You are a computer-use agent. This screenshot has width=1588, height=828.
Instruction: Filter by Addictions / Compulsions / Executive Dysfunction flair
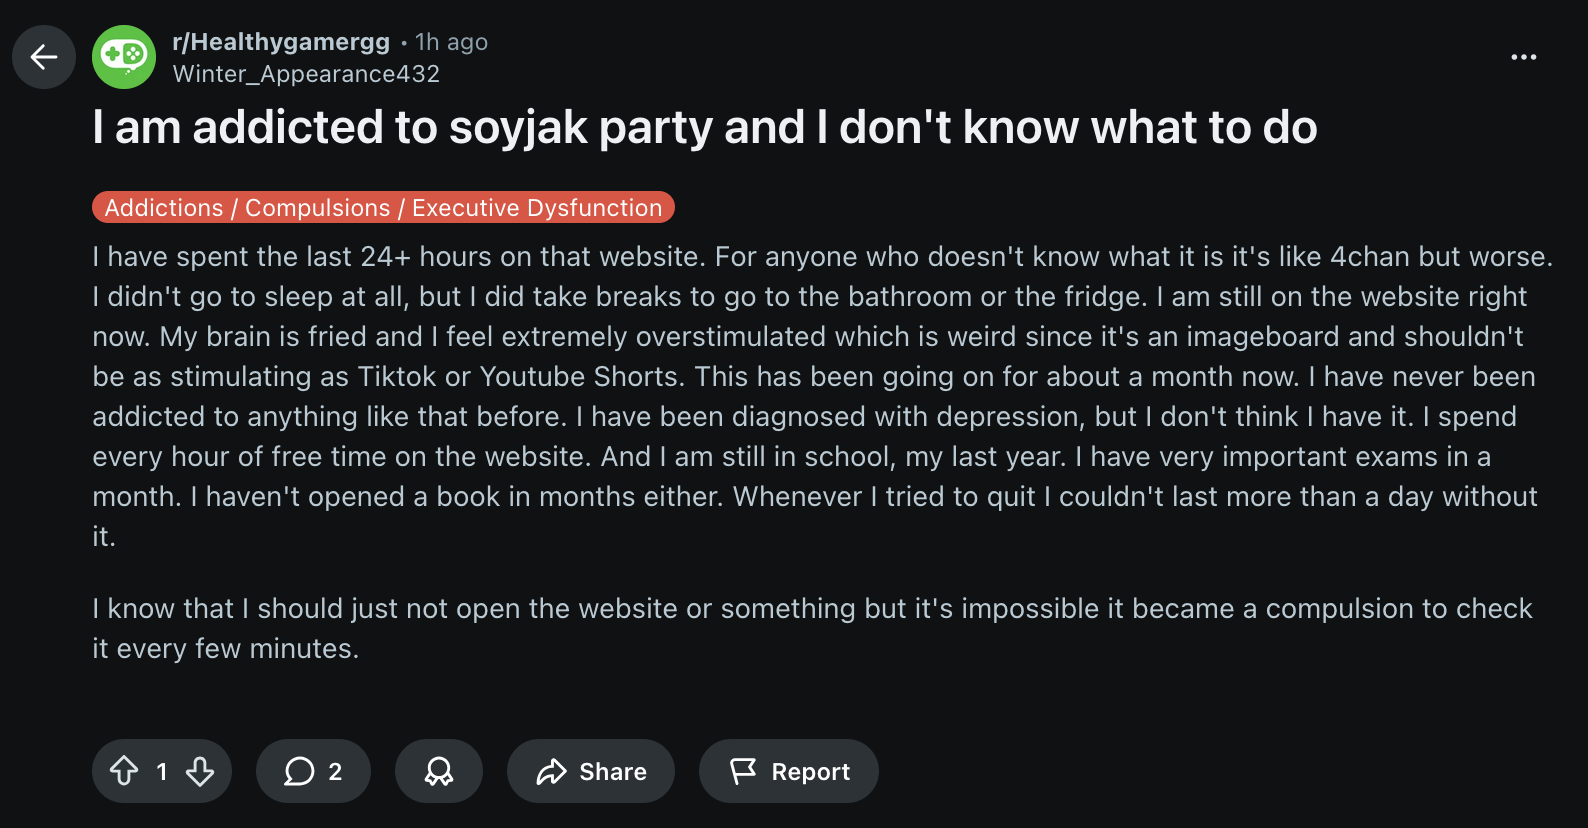point(383,207)
